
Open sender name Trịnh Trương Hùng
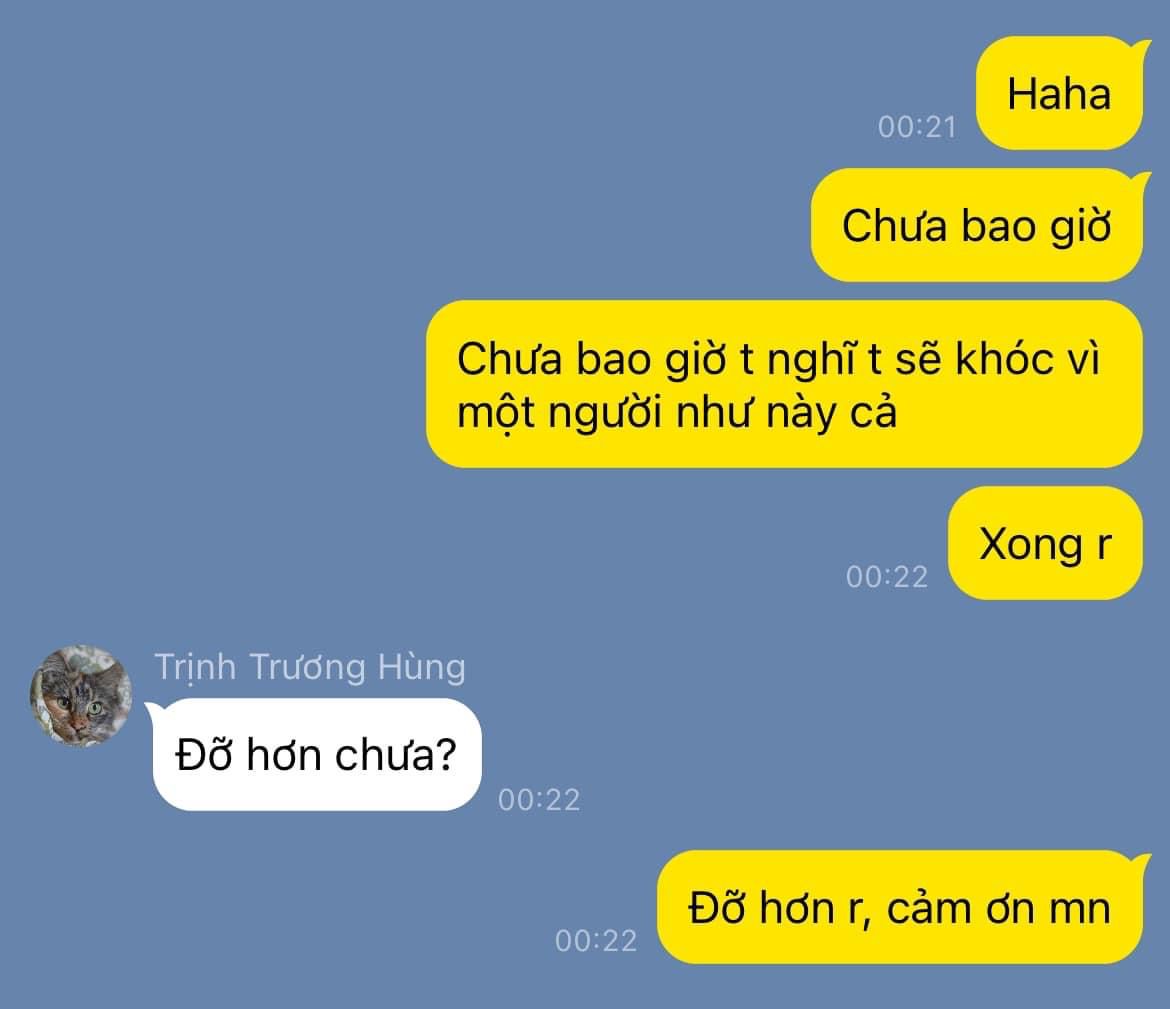click(x=310, y=667)
